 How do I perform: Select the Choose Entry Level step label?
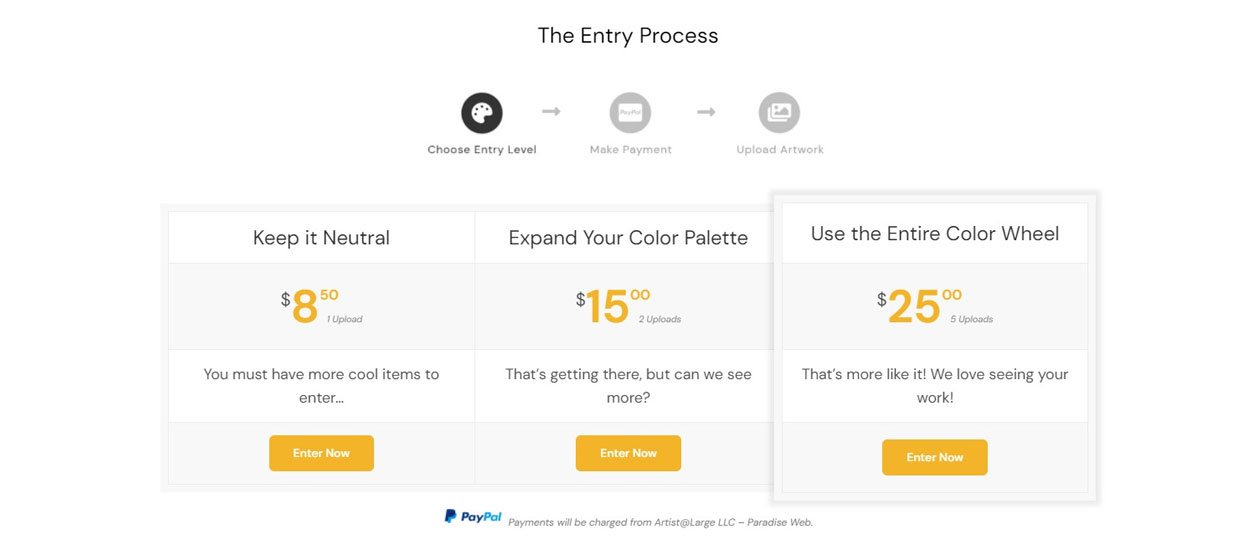[x=481, y=150]
